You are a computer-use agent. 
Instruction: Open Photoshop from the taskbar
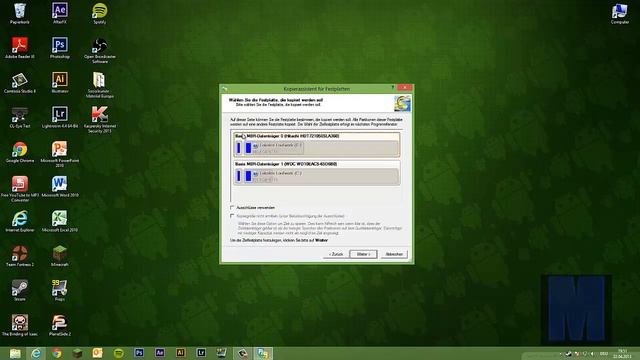(x=139, y=353)
